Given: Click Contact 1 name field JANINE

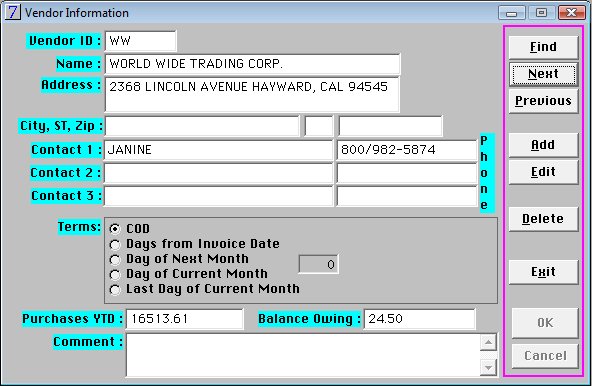Looking at the screenshot, I should pos(218,150).
